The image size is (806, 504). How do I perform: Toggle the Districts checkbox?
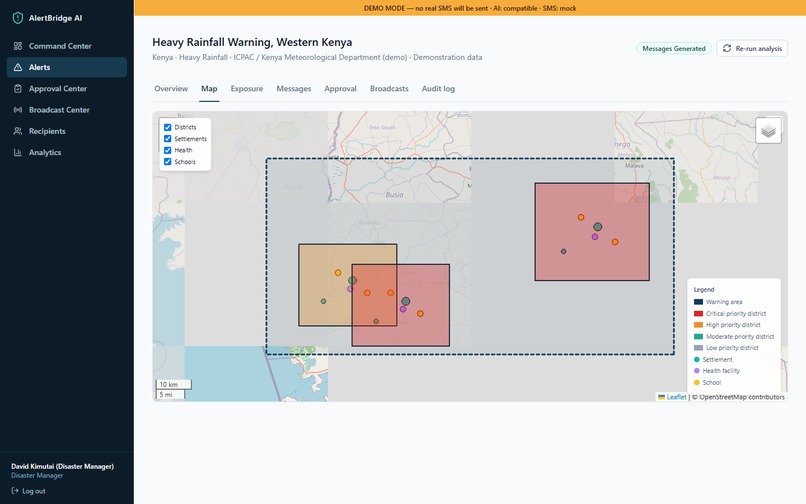point(168,127)
